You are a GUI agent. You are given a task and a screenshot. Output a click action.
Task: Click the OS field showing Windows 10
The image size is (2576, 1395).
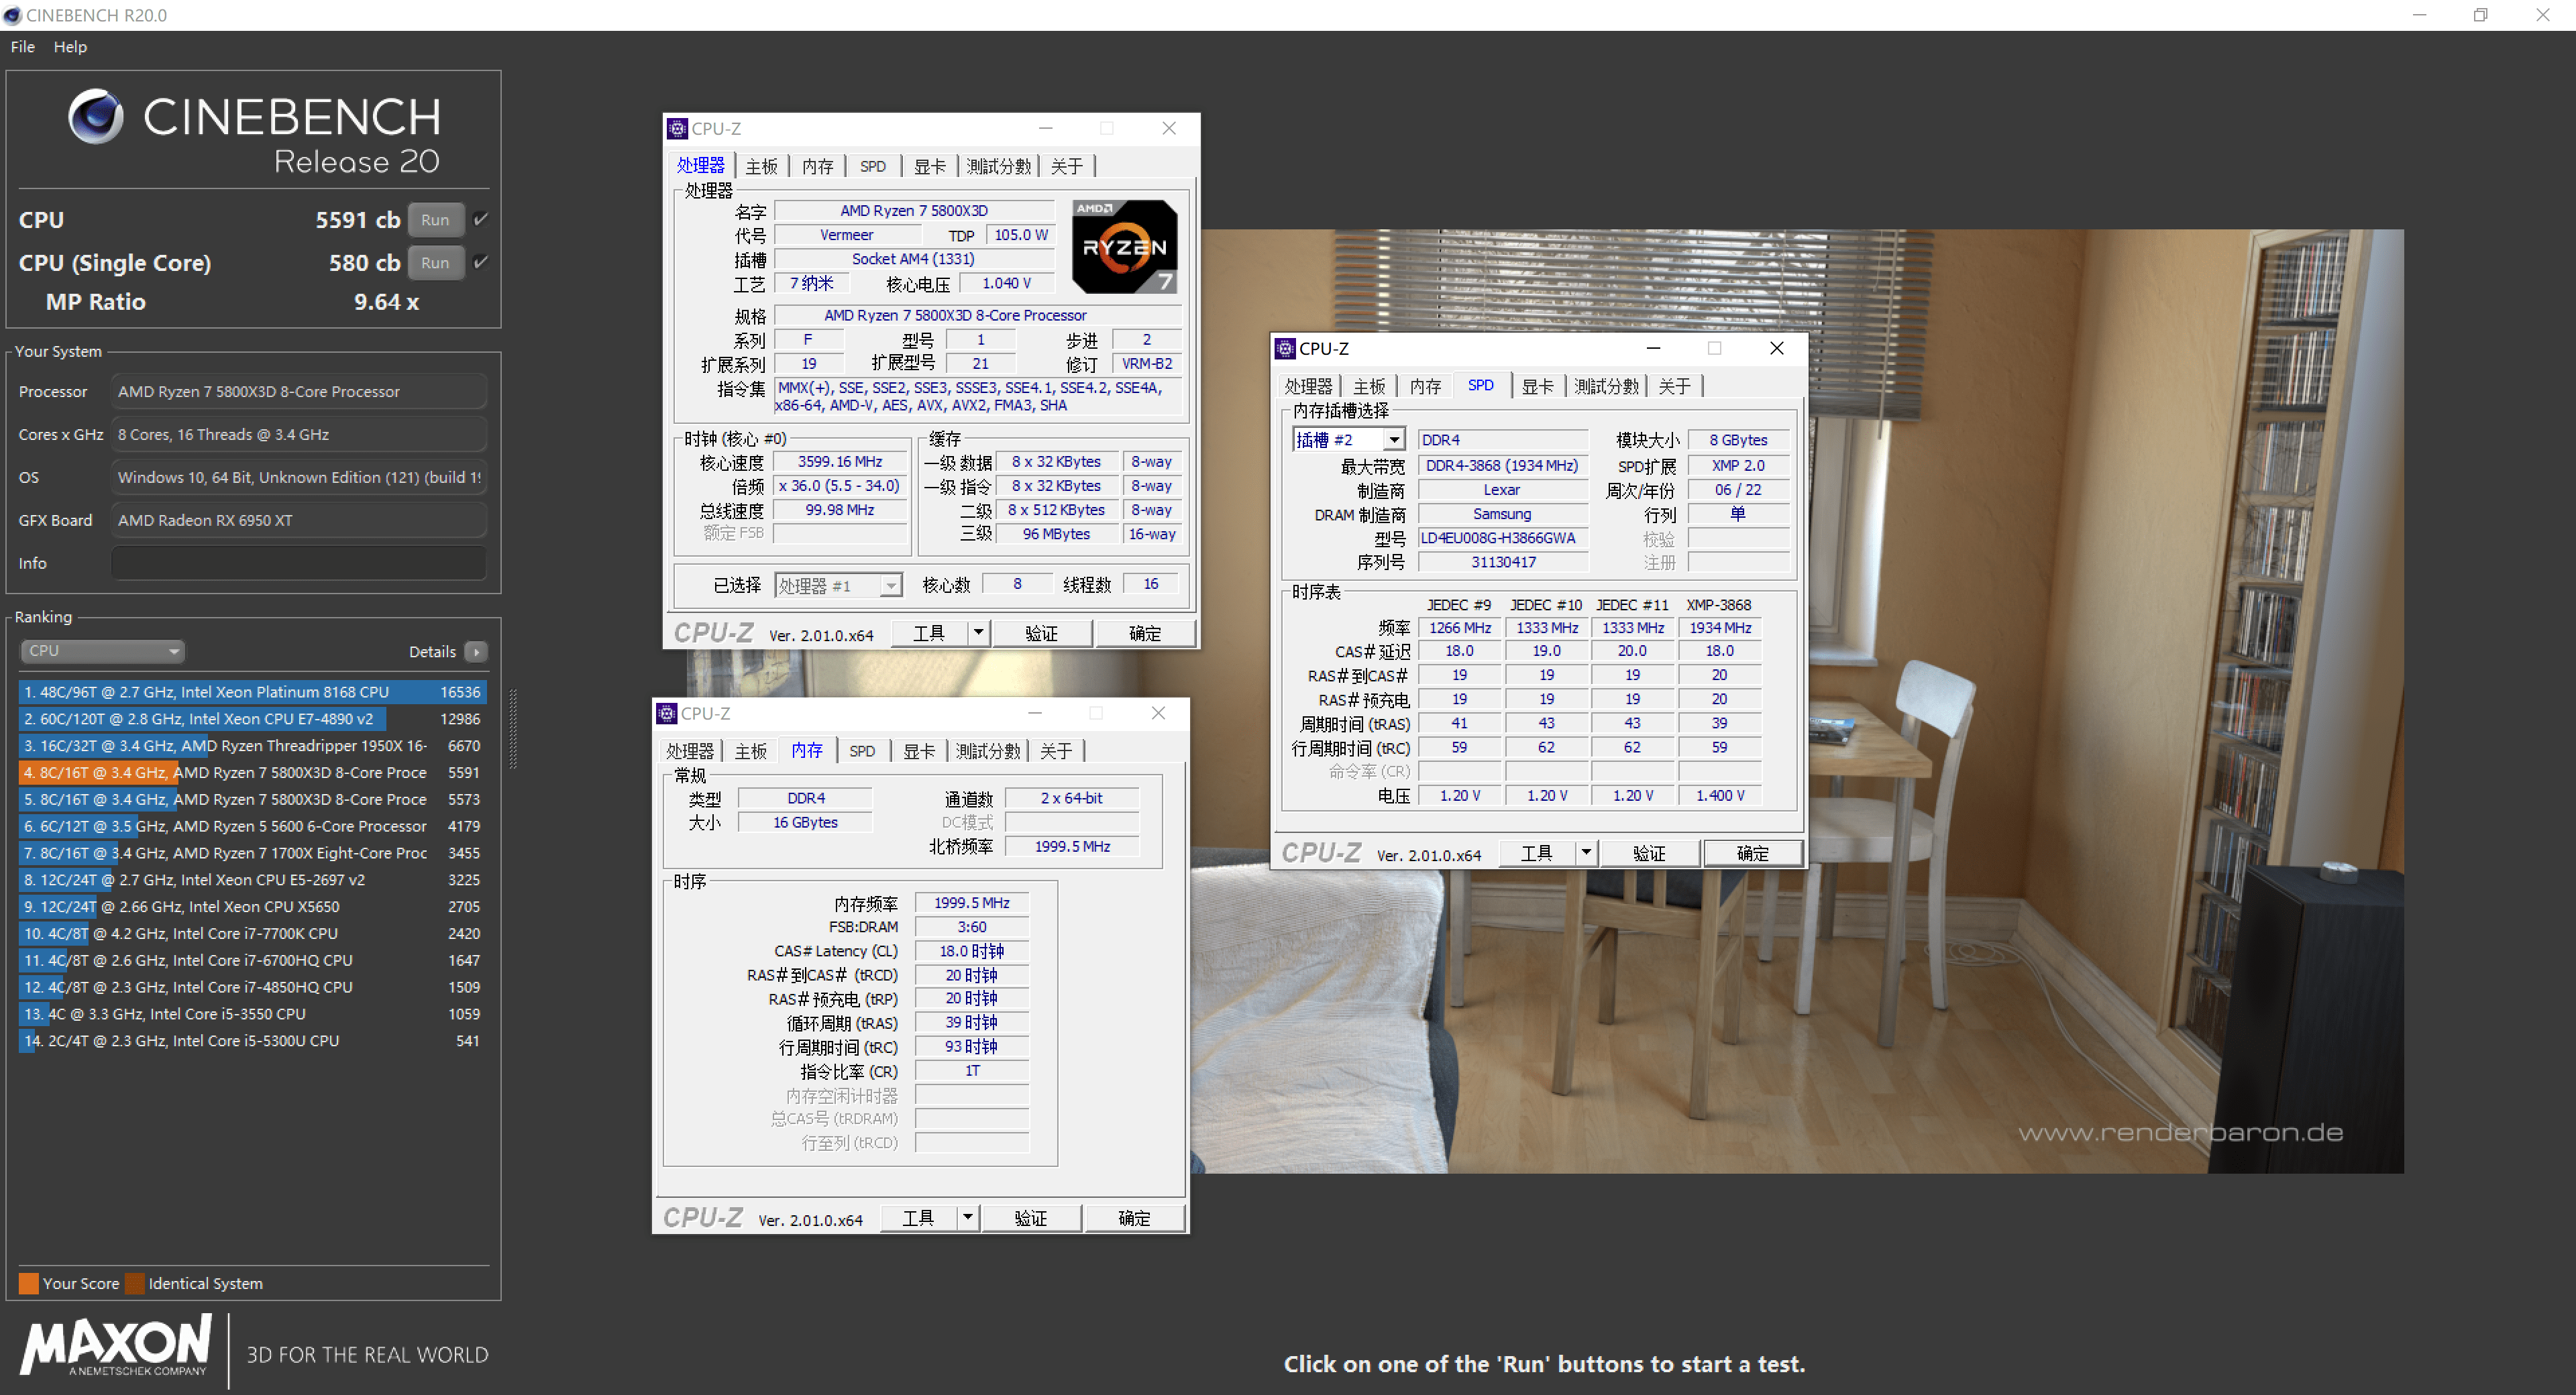(299, 477)
